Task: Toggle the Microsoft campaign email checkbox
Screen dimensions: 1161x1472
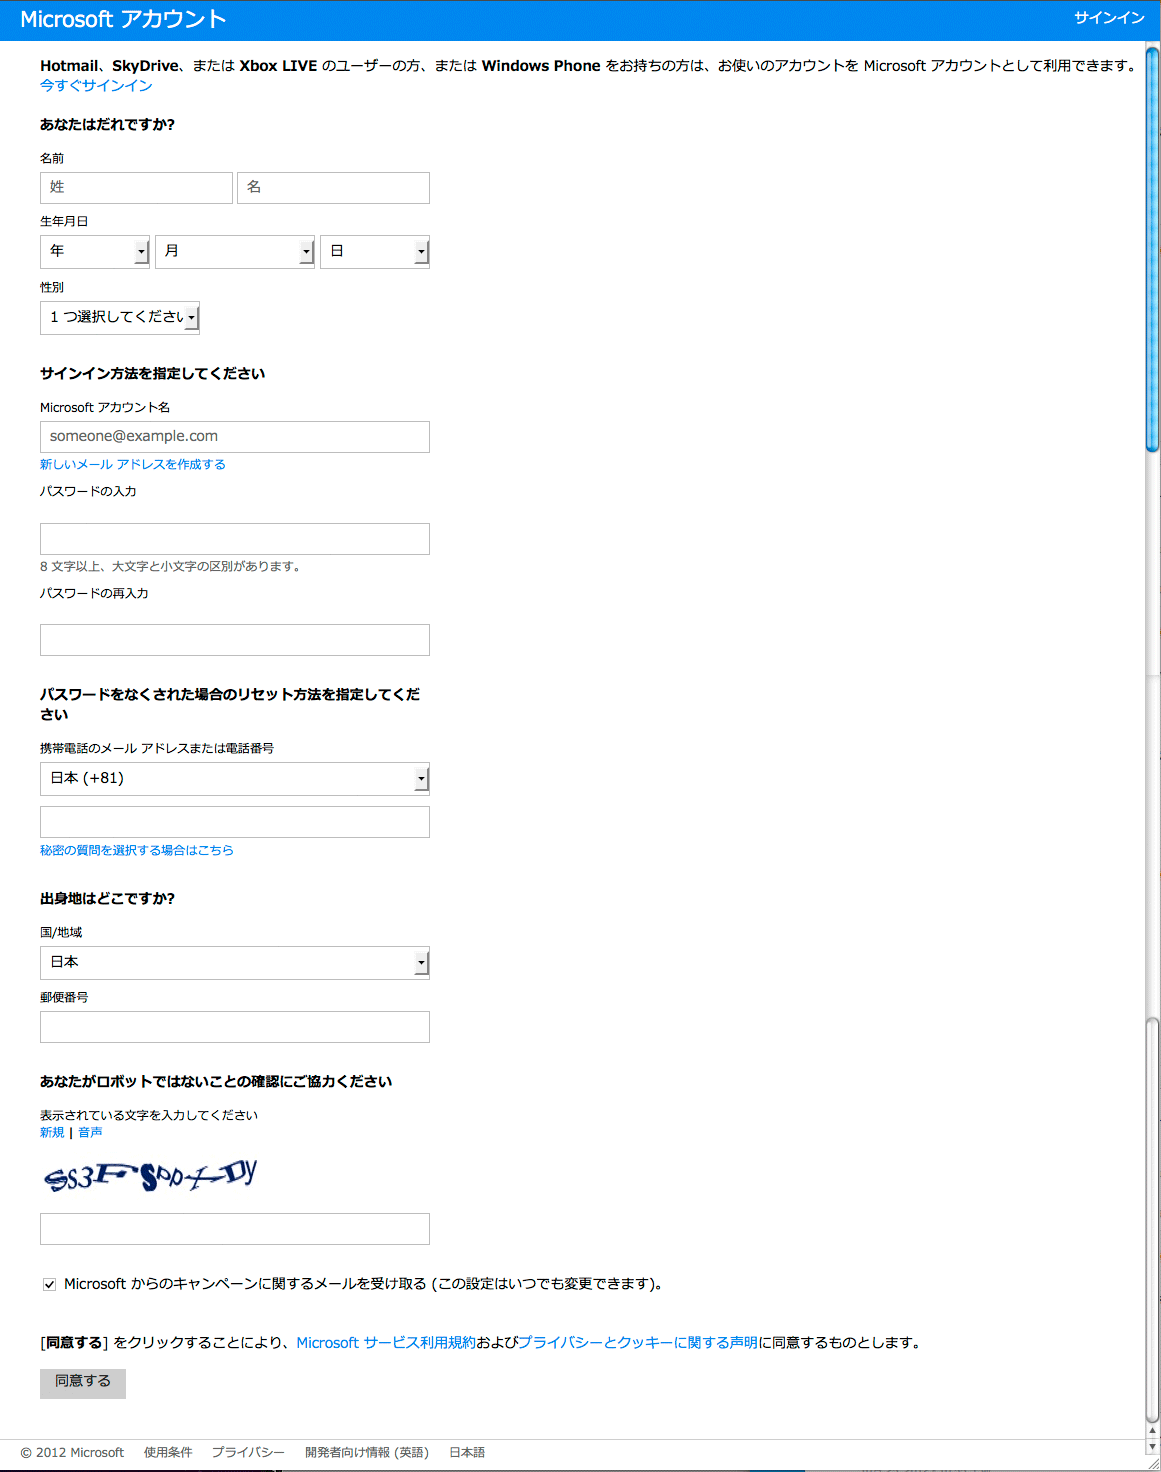Action: click(x=49, y=1284)
